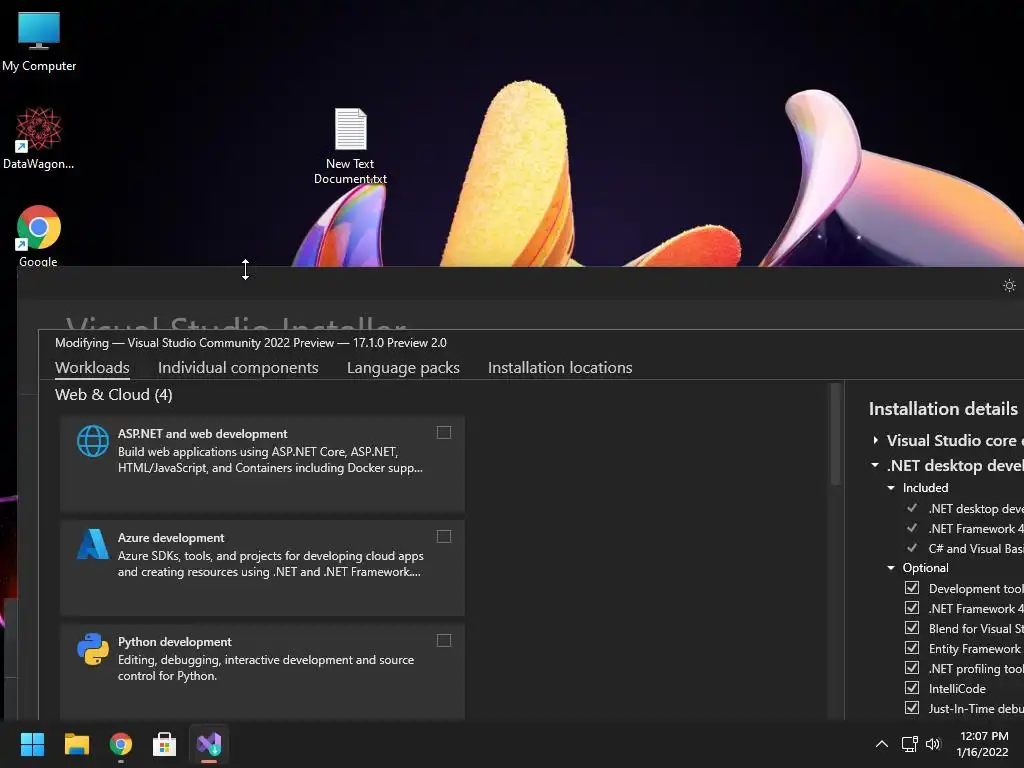Collapse the Included components section
This screenshot has height=768, width=1024.
(x=891, y=488)
